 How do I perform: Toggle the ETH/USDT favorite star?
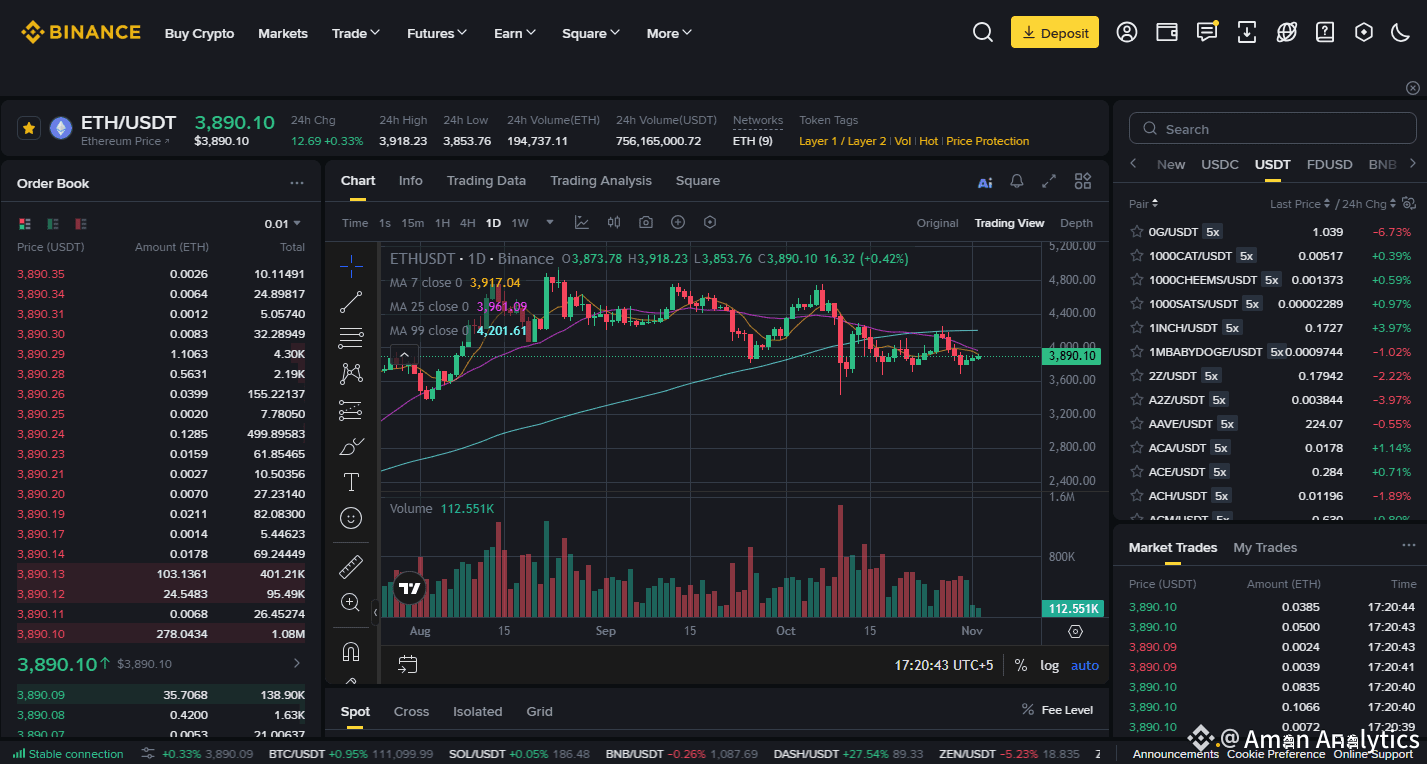(x=29, y=128)
